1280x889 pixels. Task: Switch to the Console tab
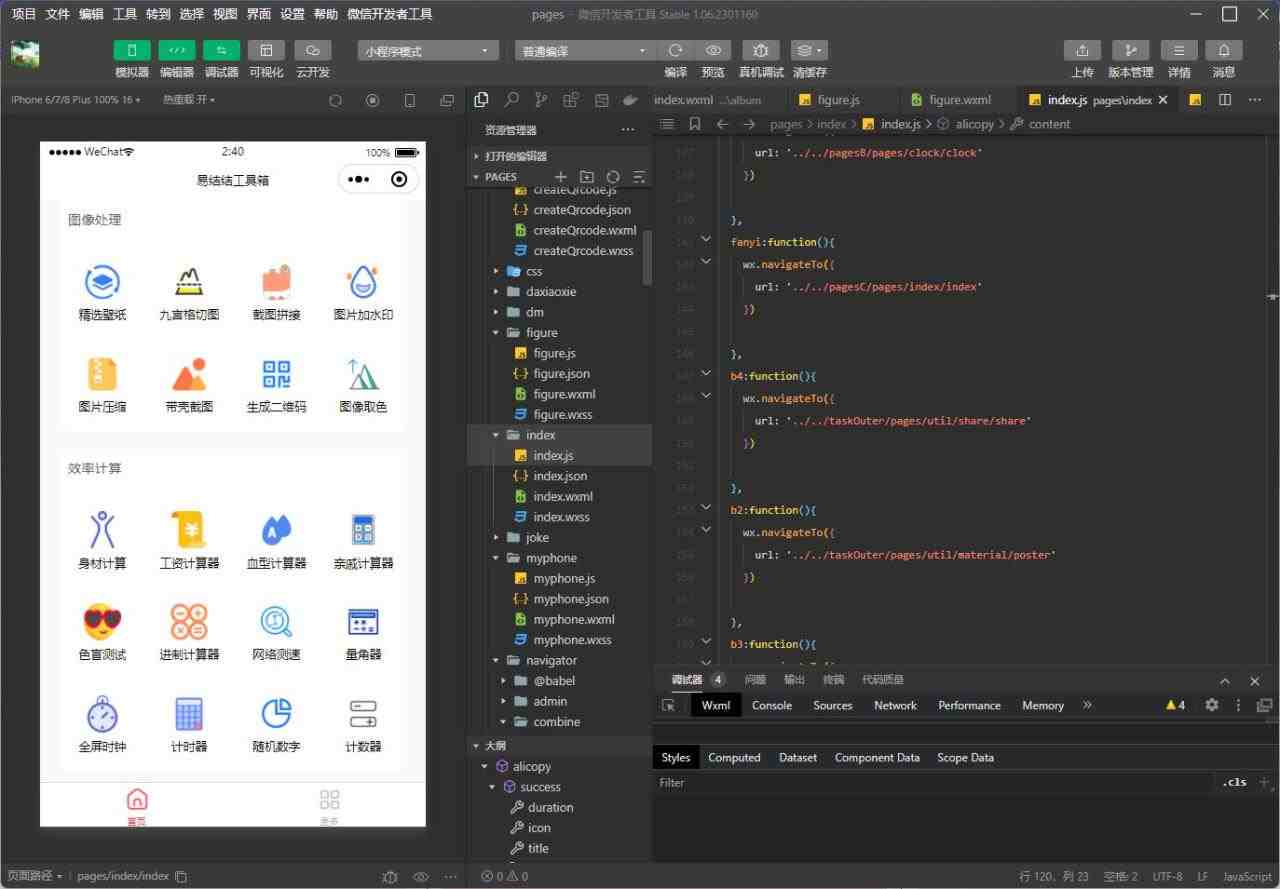(x=771, y=705)
